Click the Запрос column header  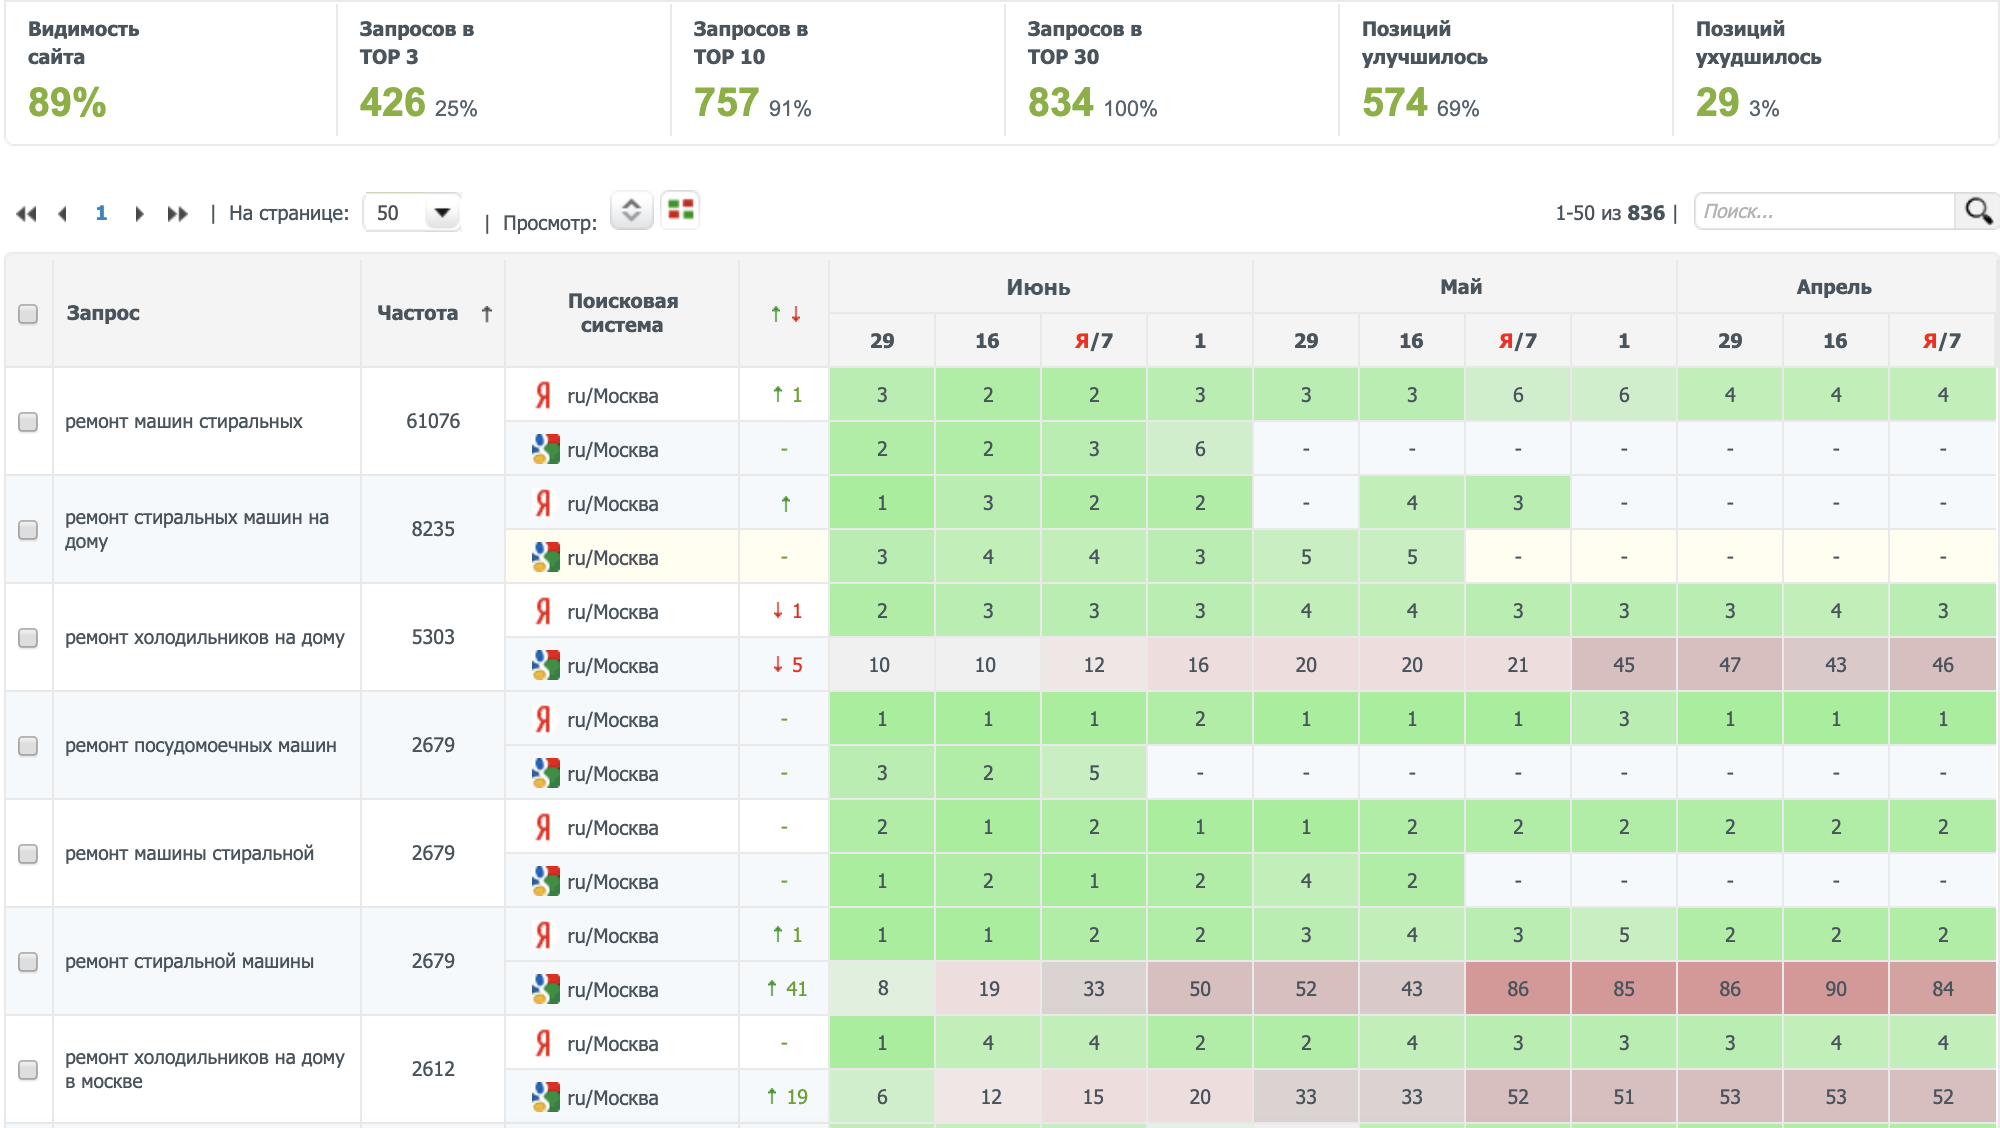tap(103, 313)
